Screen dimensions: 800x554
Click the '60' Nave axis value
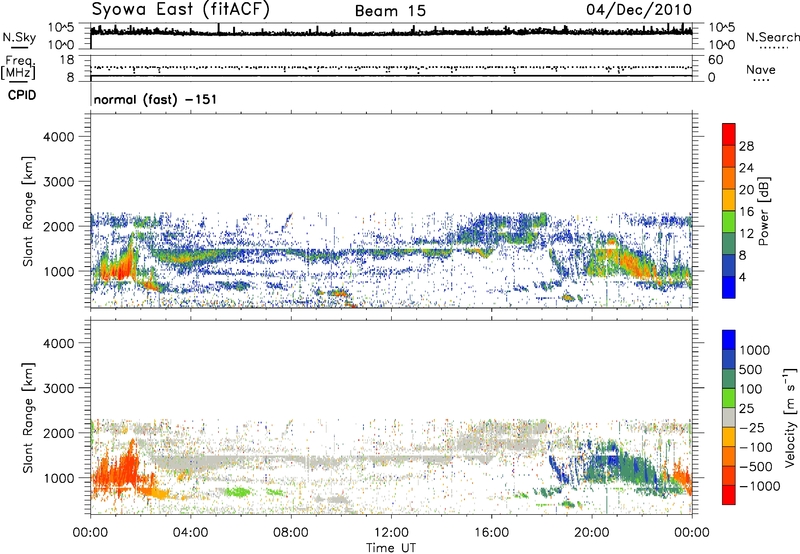715,60
